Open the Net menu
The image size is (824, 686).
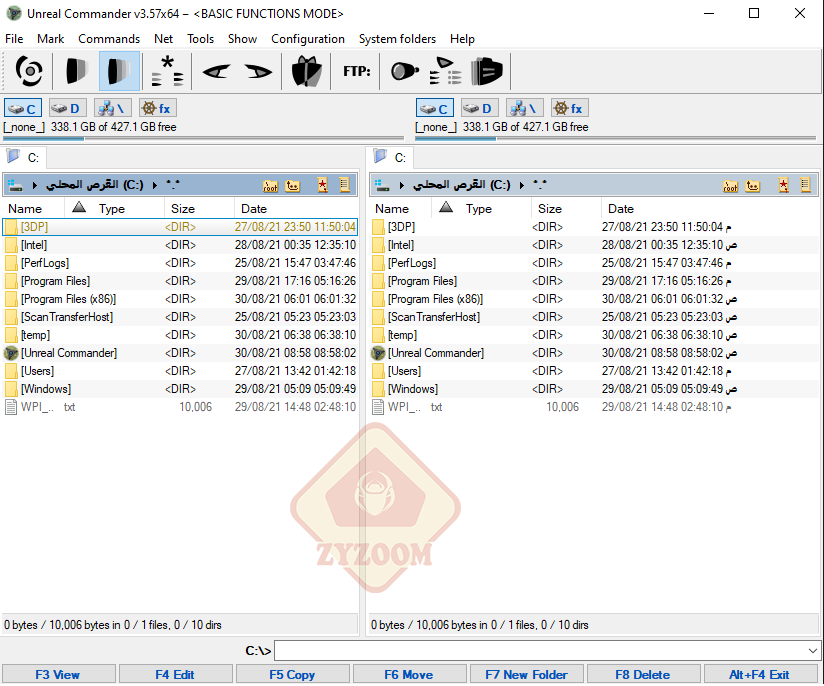163,39
